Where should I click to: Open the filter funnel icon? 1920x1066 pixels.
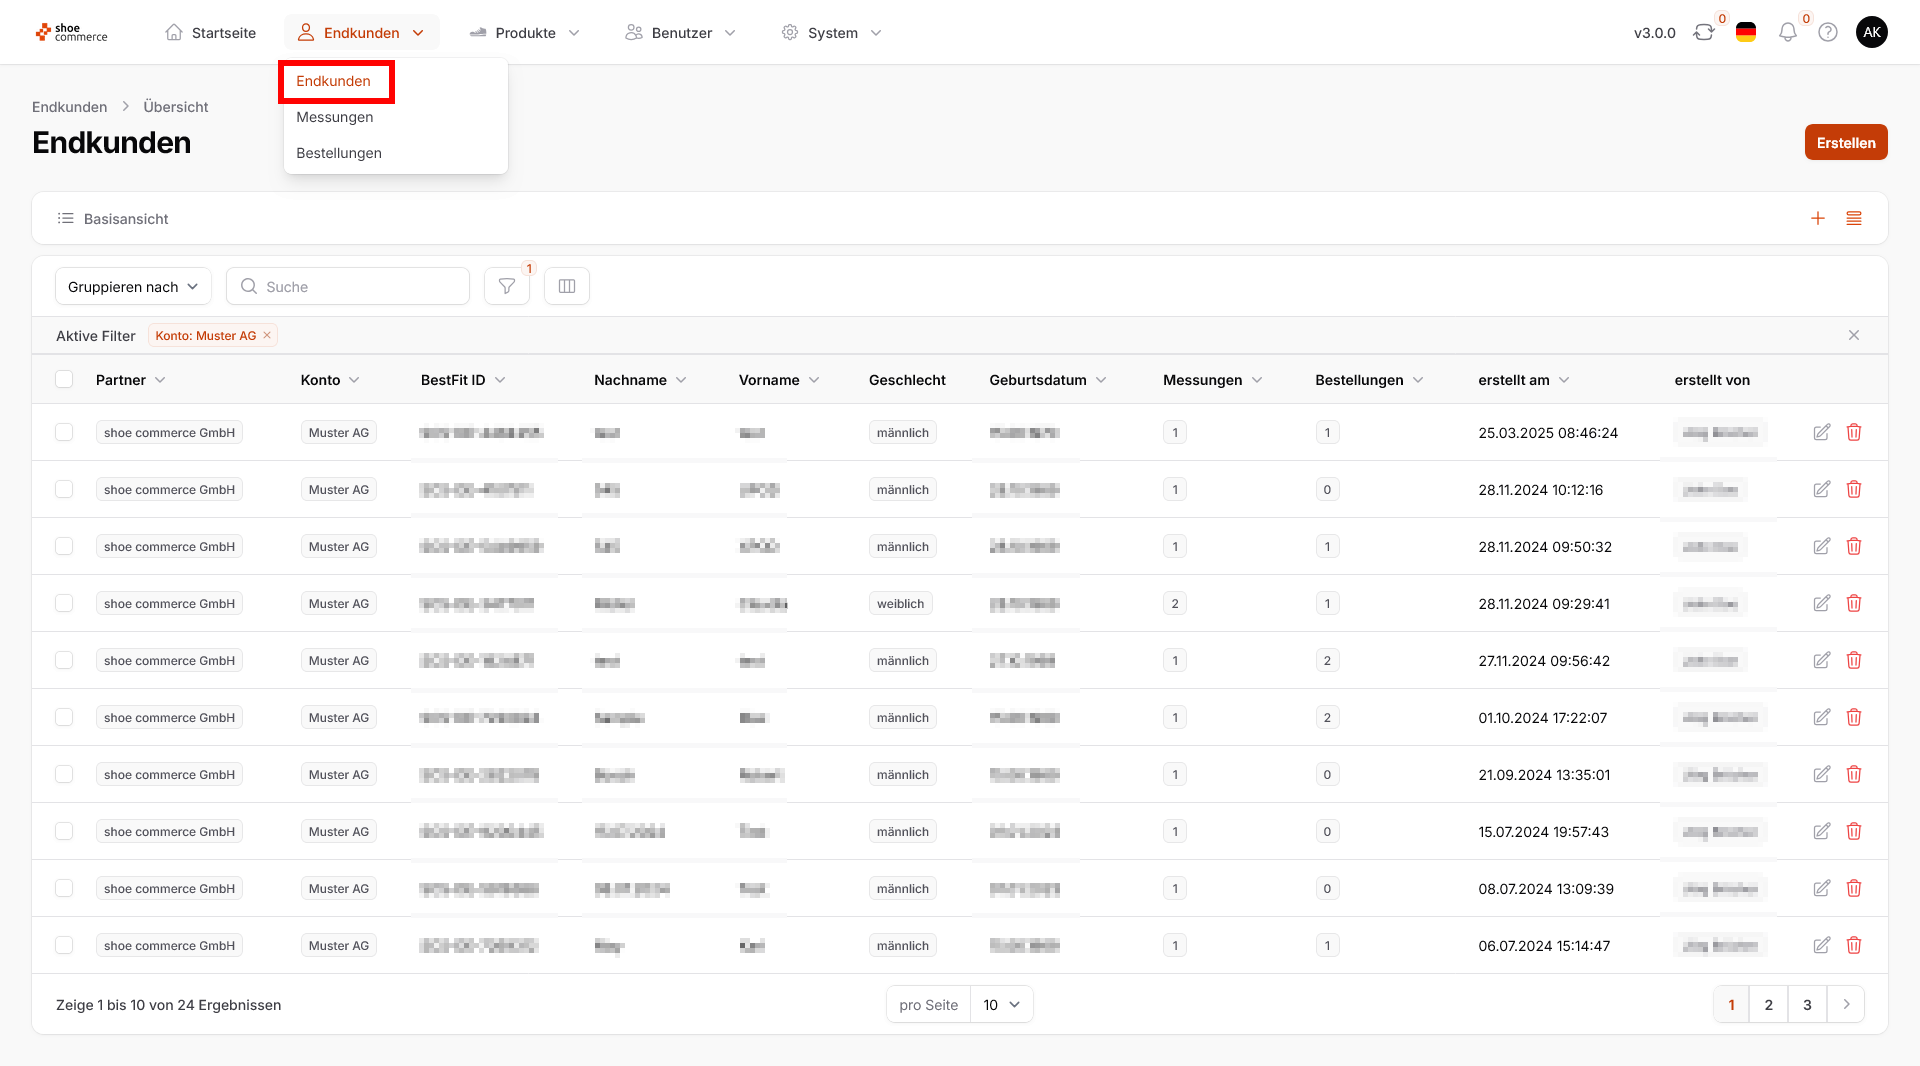tap(506, 287)
